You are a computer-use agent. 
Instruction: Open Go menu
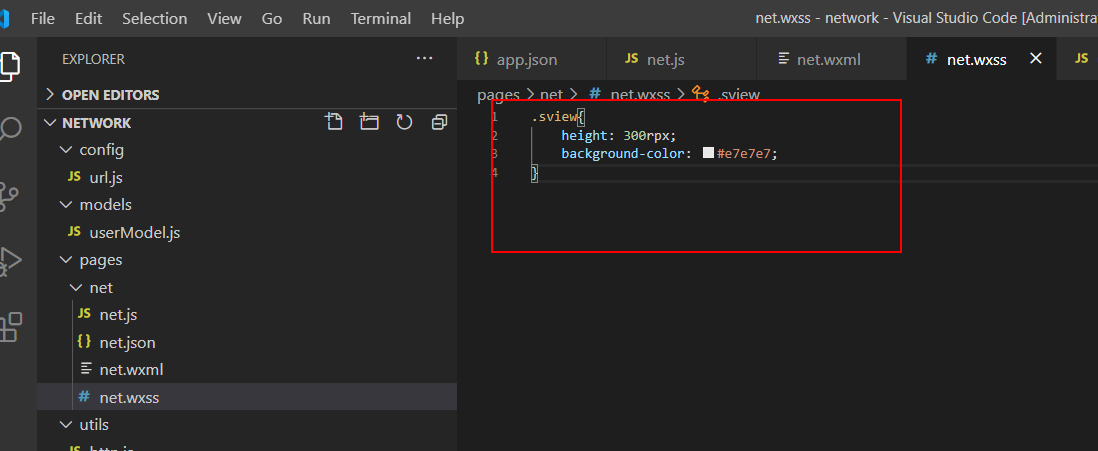click(x=272, y=19)
